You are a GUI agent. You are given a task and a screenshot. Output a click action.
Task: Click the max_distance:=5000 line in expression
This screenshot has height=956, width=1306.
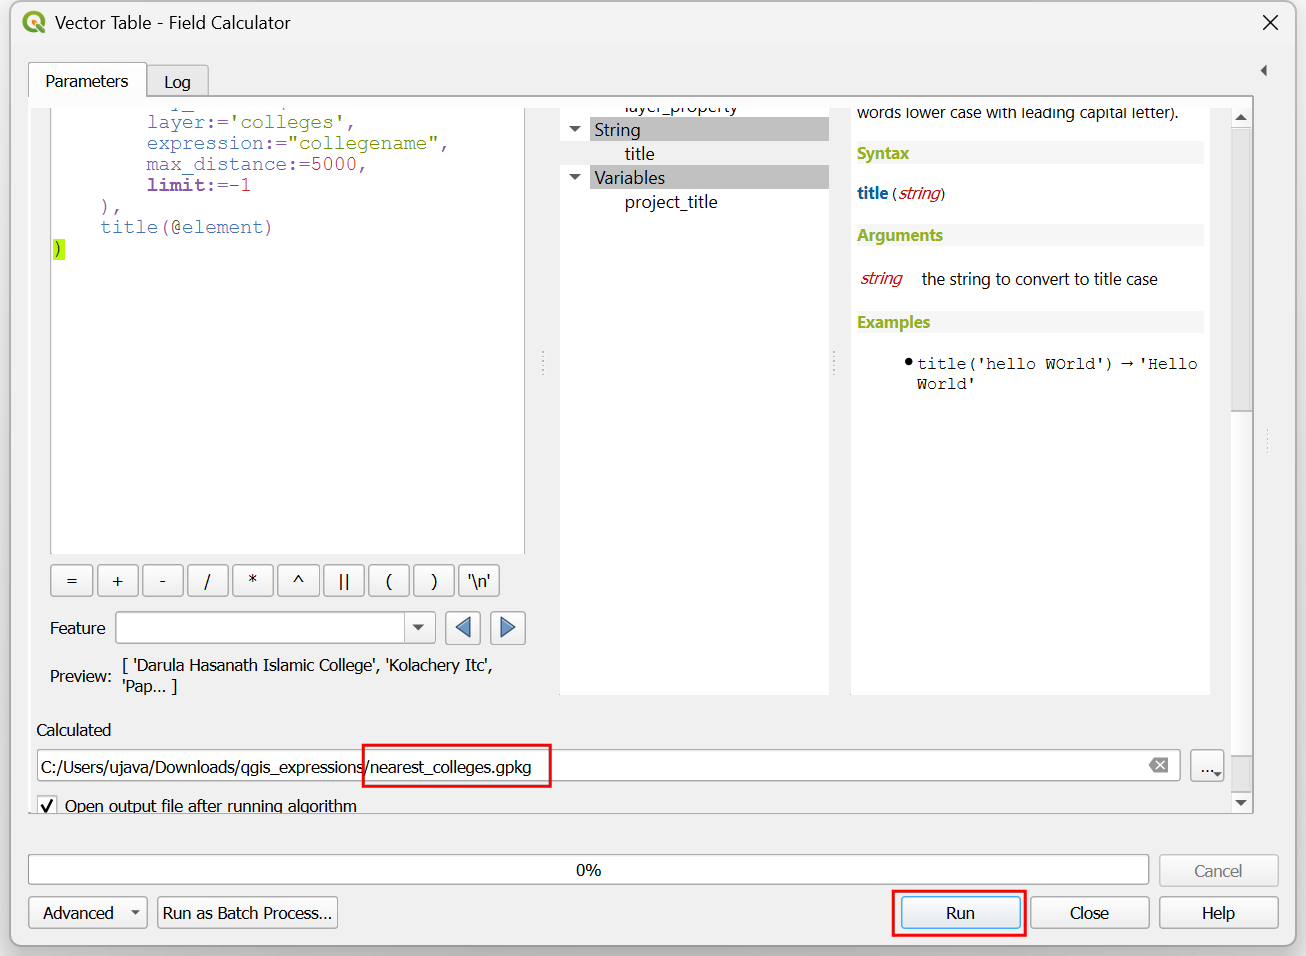click(x=256, y=164)
